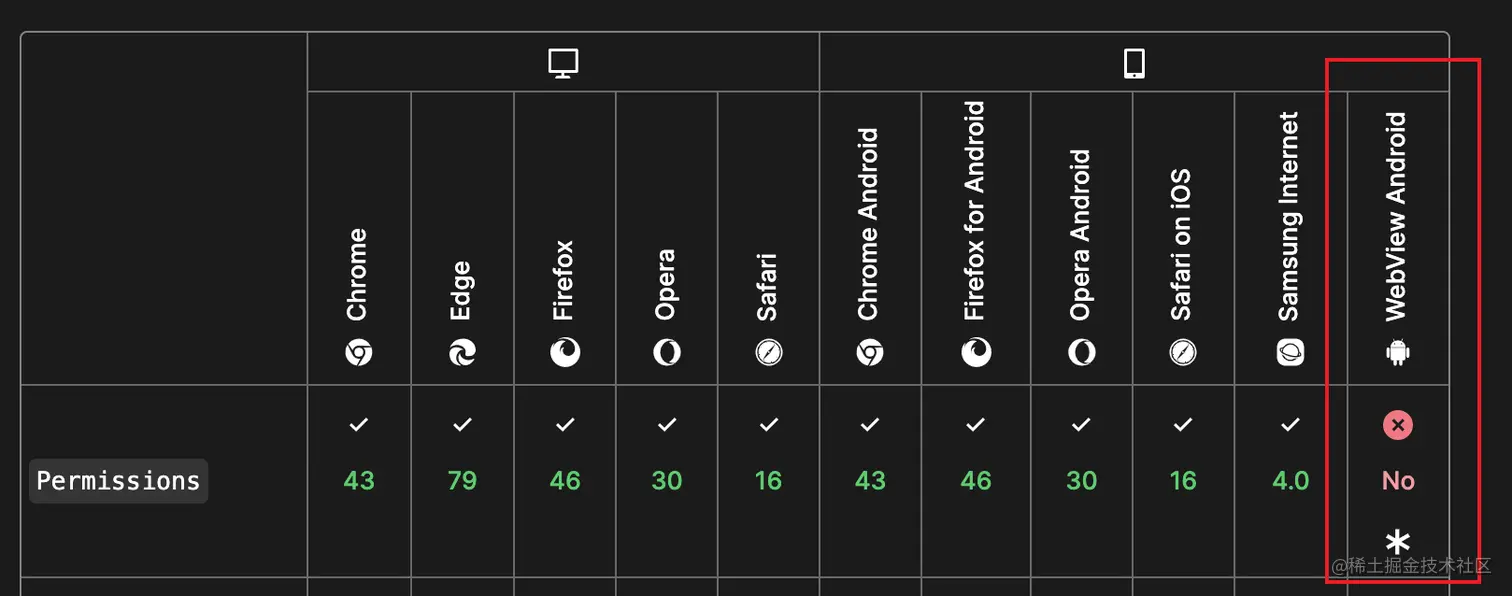This screenshot has height=596, width=1512.
Task: Click the Firefox desktop browser icon
Action: point(565,352)
